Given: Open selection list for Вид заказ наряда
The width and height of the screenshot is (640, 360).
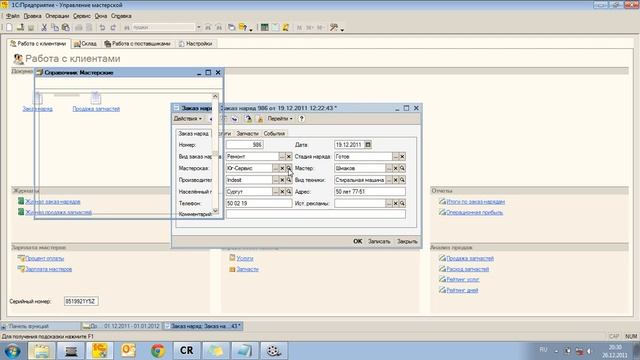Looking at the screenshot, I should (282, 156).
